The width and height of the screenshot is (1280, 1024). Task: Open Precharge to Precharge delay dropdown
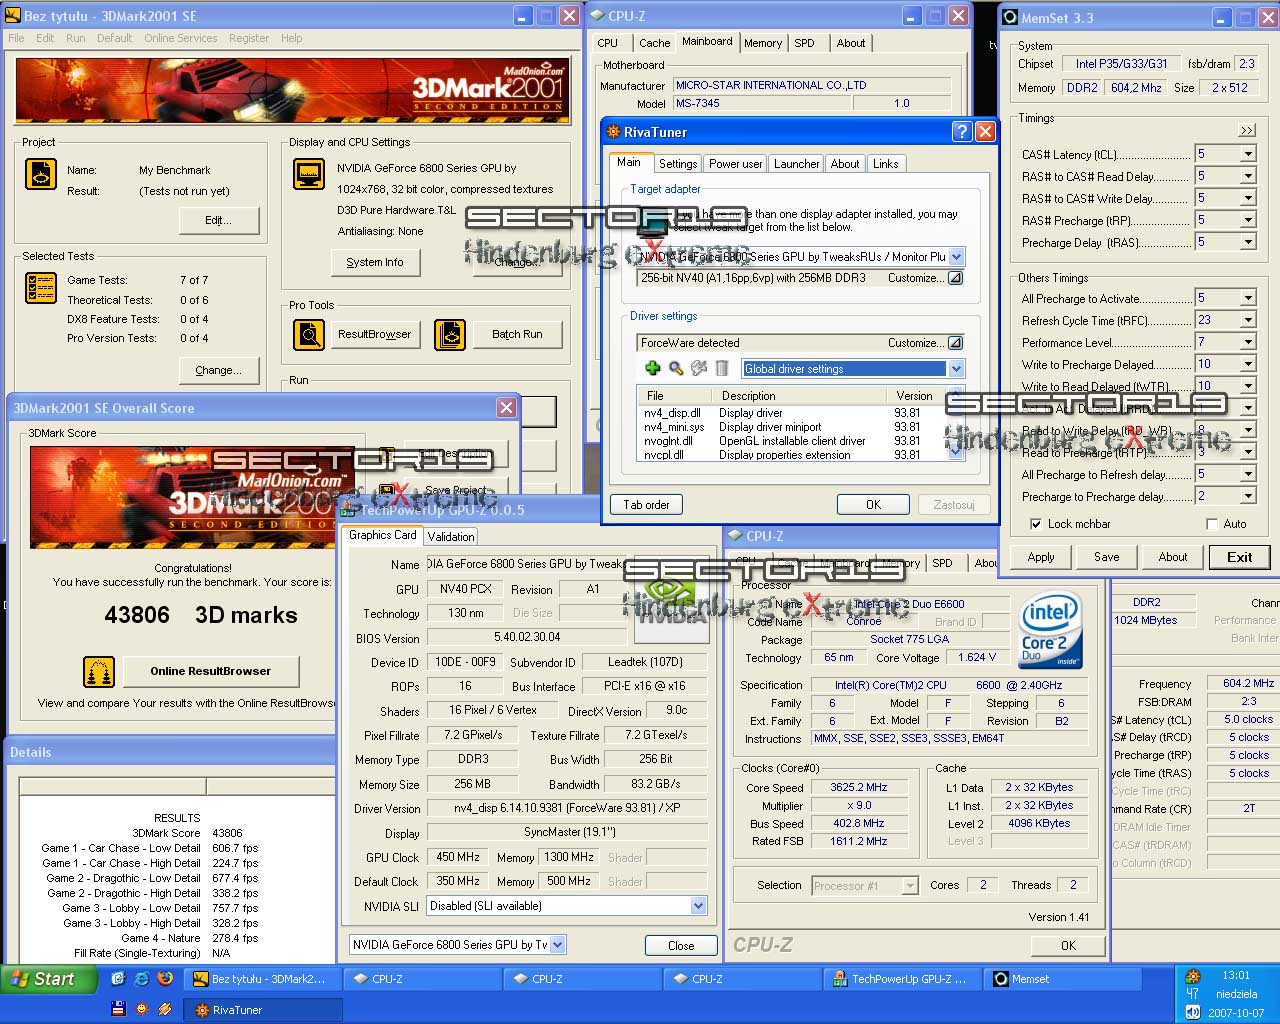point(1248,496)
